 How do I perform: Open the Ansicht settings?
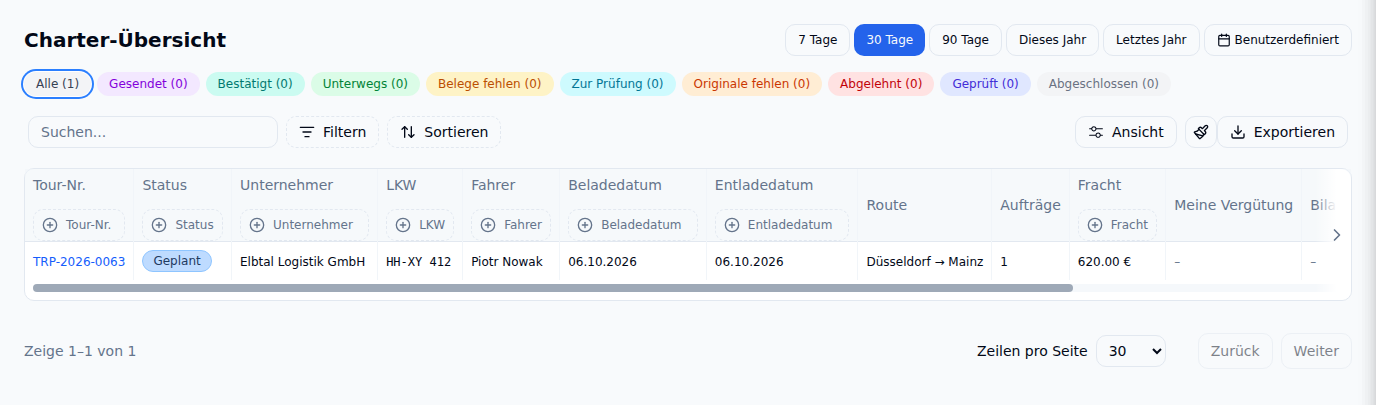coord(1126,132)
